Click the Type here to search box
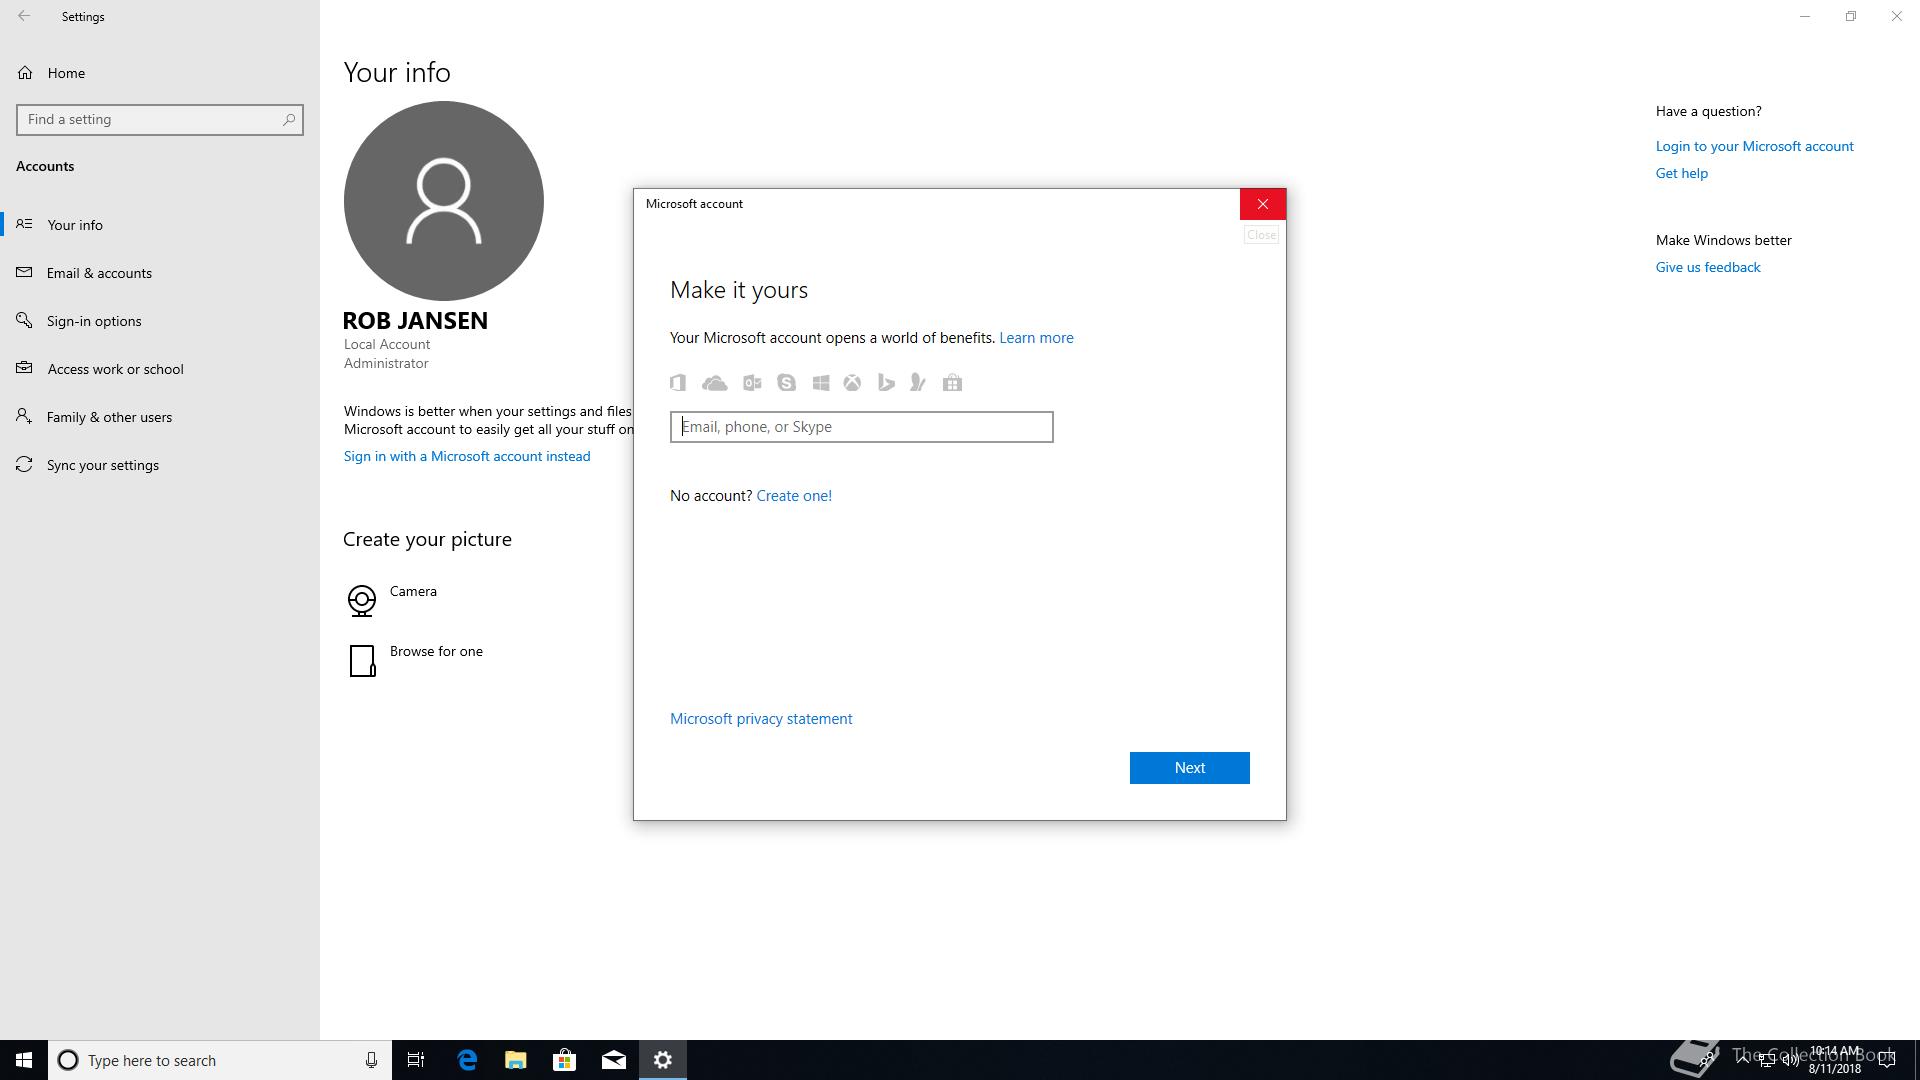 coord(220,1060)
